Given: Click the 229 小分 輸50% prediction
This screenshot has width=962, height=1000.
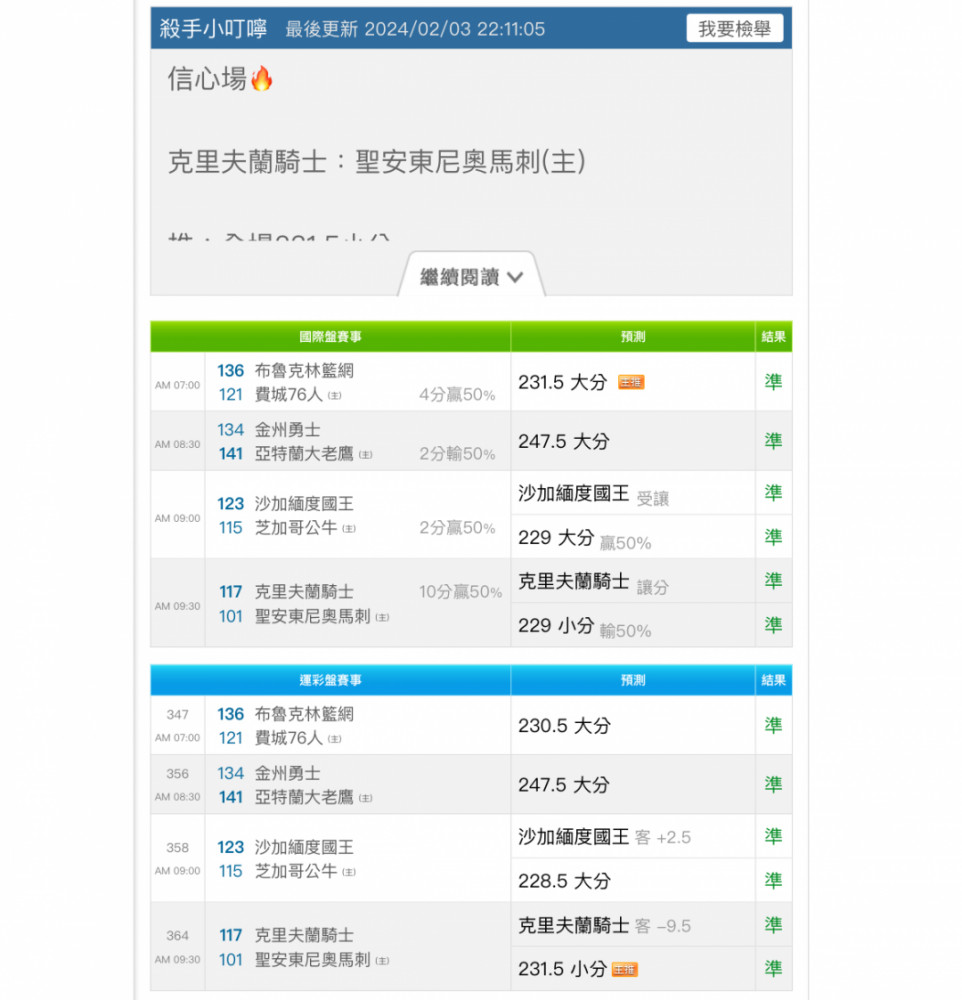Looking at the screenshot, I should [584, 628].
